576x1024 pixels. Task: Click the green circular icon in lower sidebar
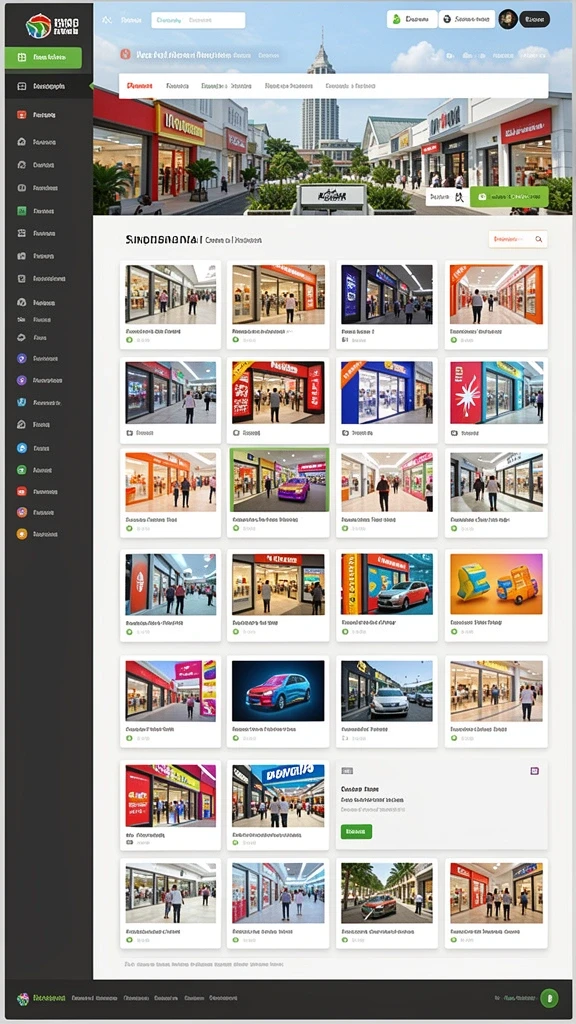click(x=22, y=470)
